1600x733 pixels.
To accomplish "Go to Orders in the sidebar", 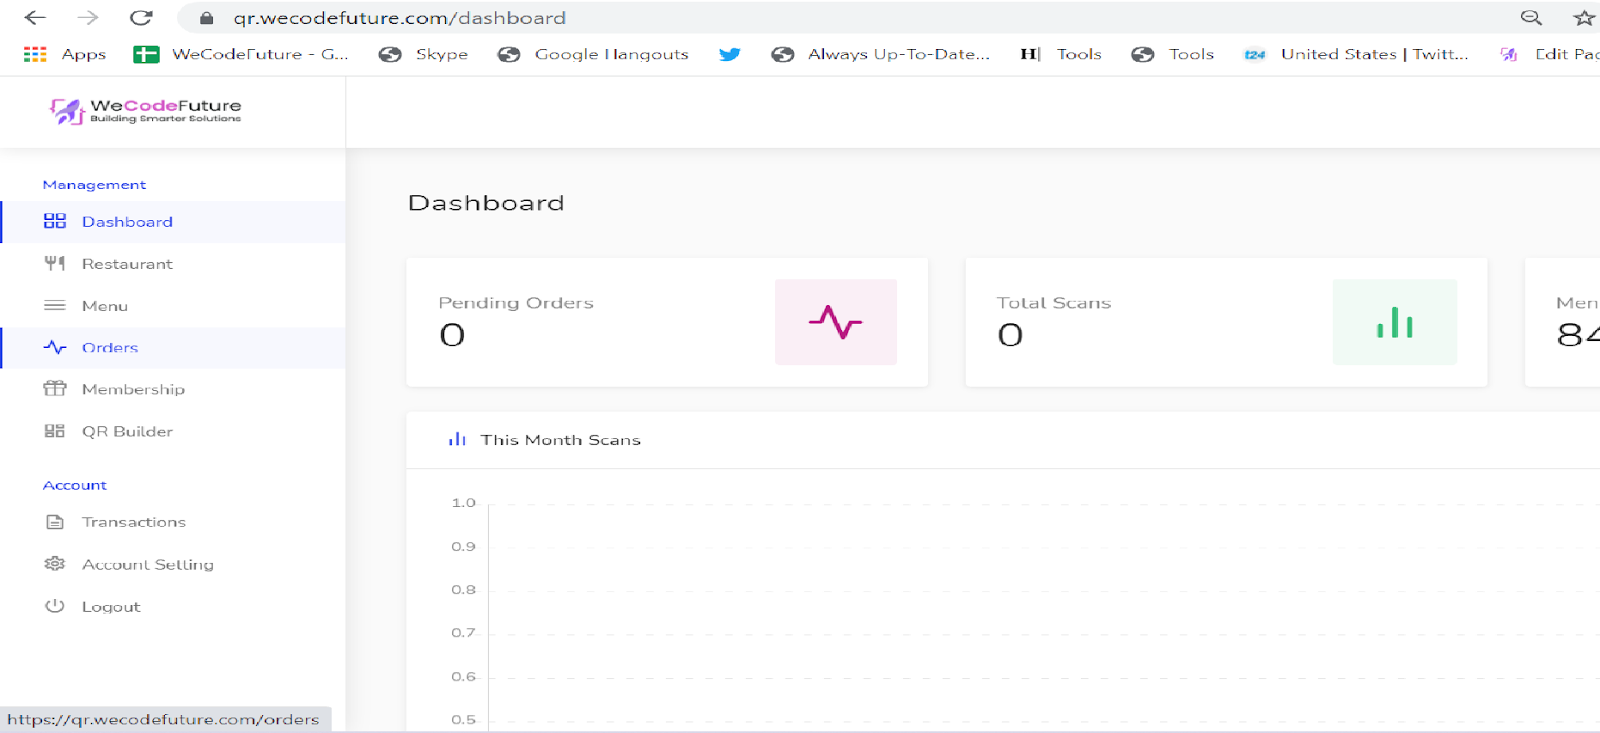I will [173, 348].
